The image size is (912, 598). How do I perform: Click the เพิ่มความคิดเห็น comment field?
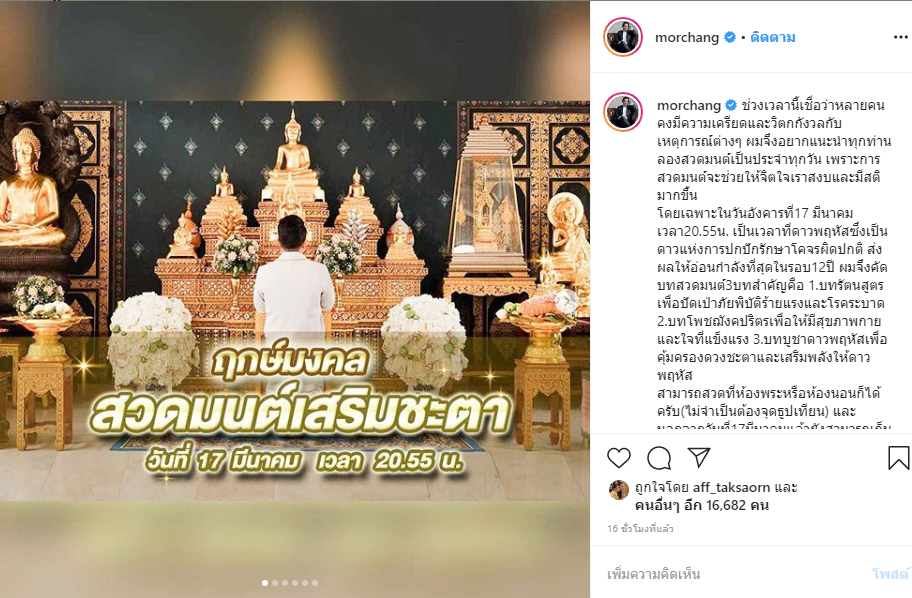(733, 574)
